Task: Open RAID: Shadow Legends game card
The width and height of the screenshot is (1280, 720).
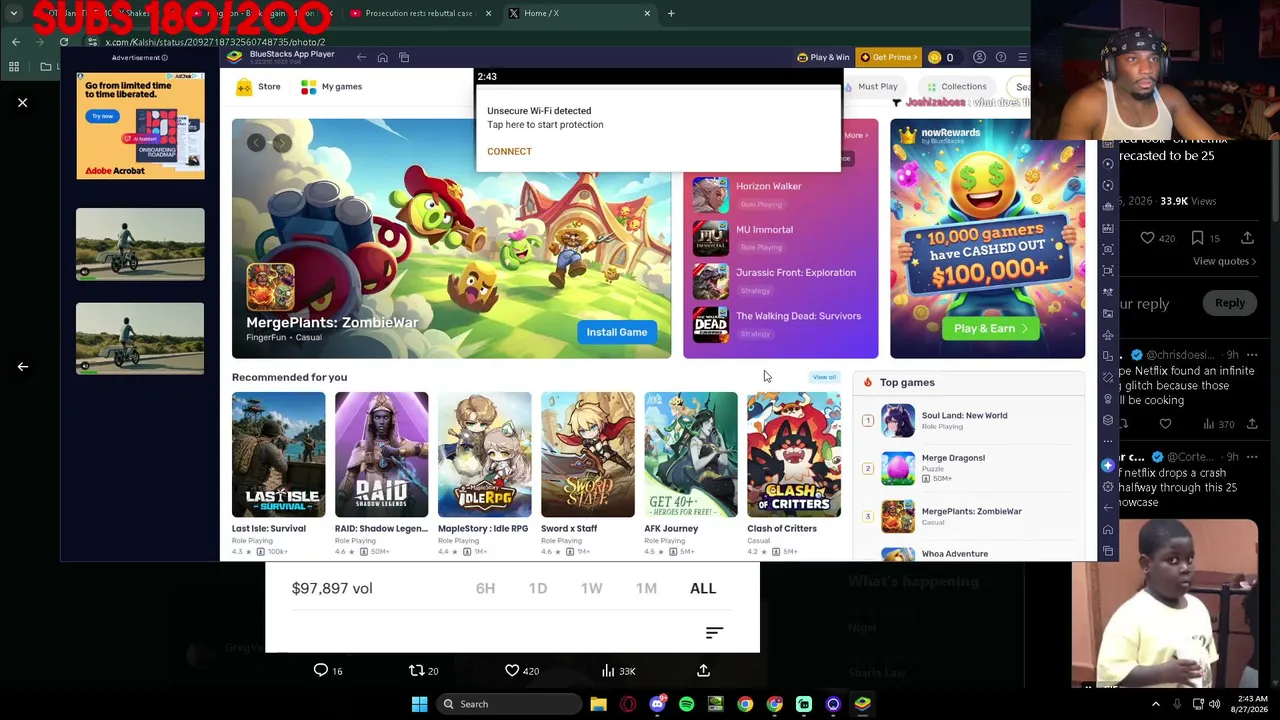Action: [381, 474]
